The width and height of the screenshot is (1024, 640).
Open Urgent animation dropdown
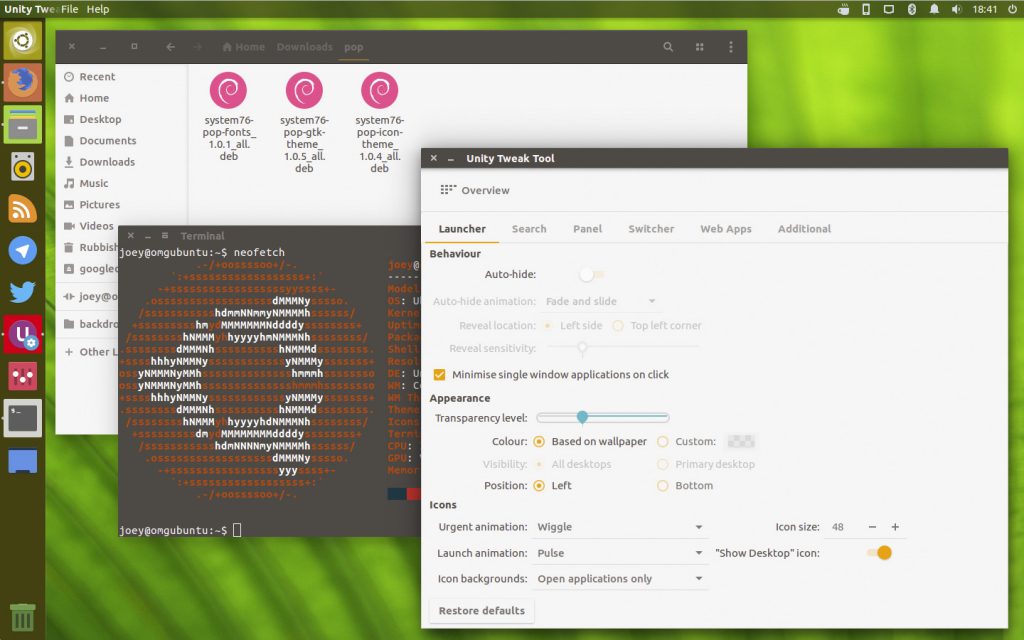tap(620, 527)
